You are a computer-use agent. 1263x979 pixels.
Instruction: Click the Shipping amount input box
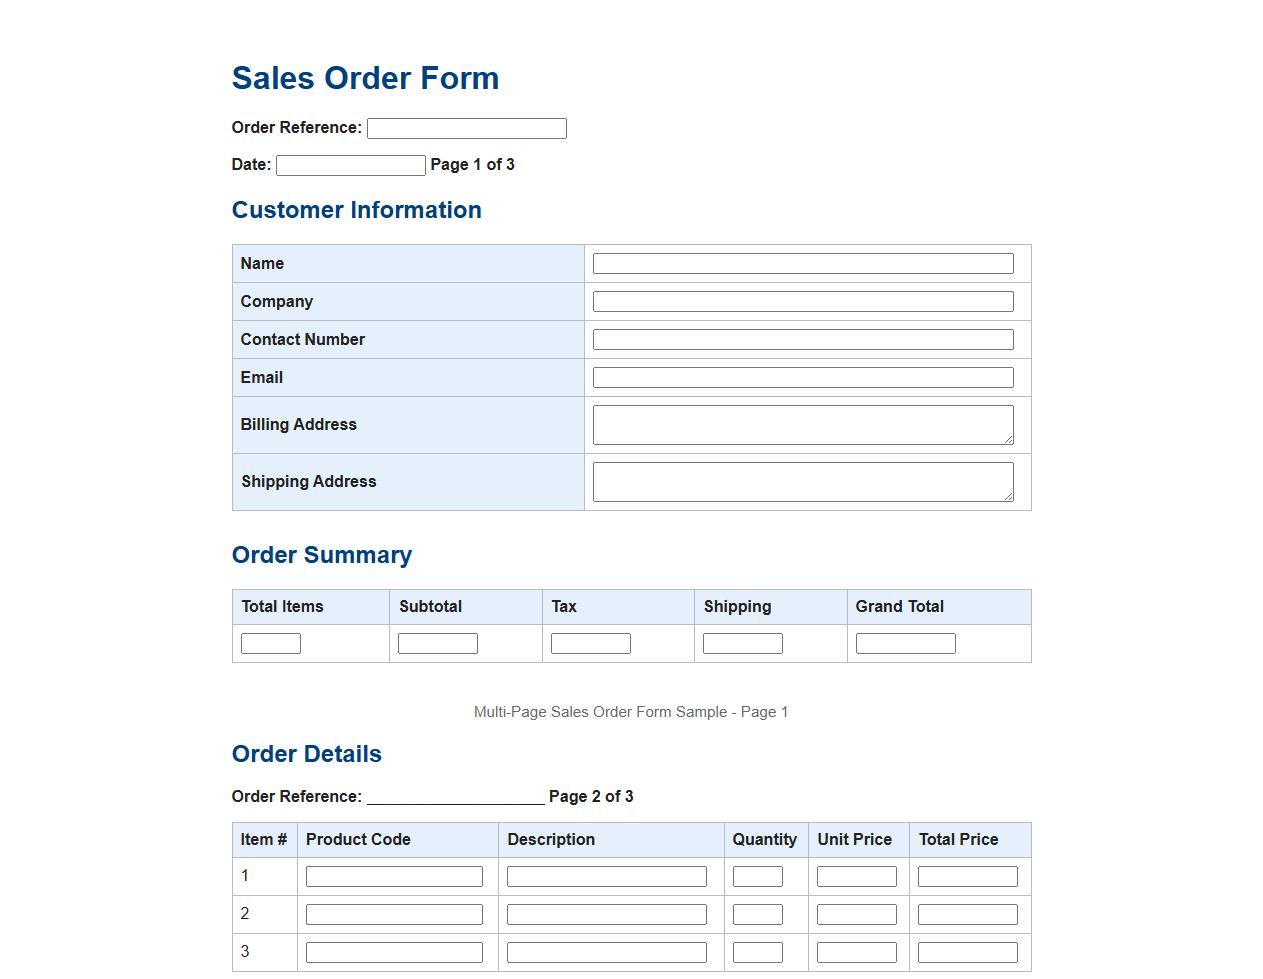click(x=742, y=643)
